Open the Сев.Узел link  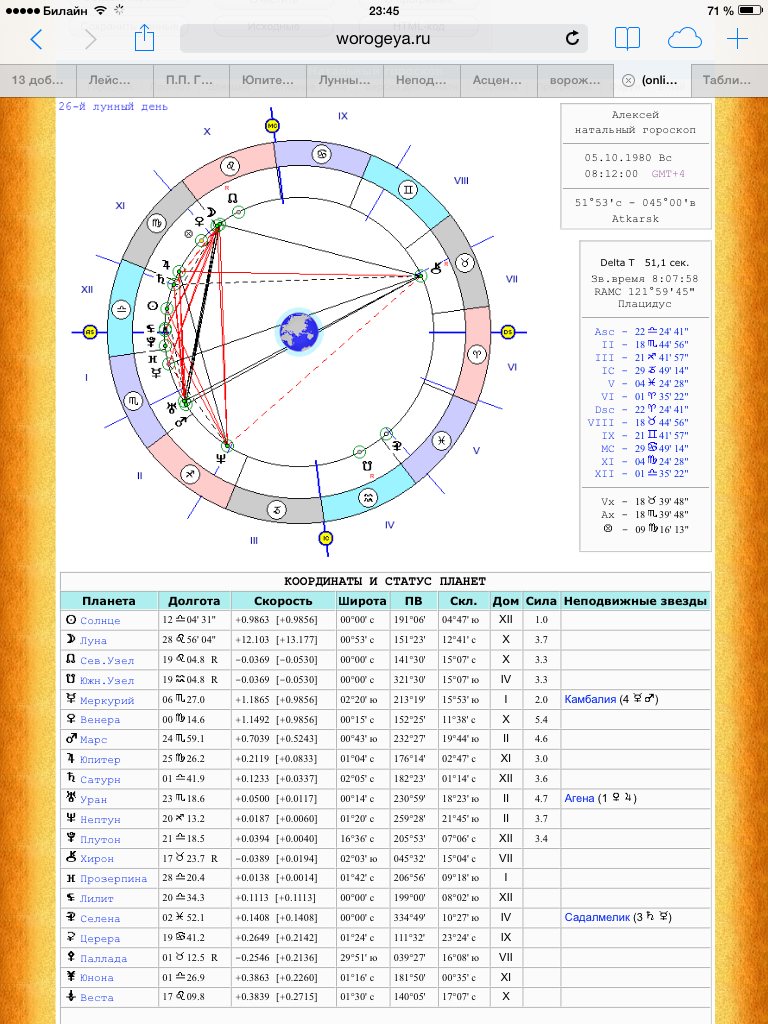[x=107, y=661]
